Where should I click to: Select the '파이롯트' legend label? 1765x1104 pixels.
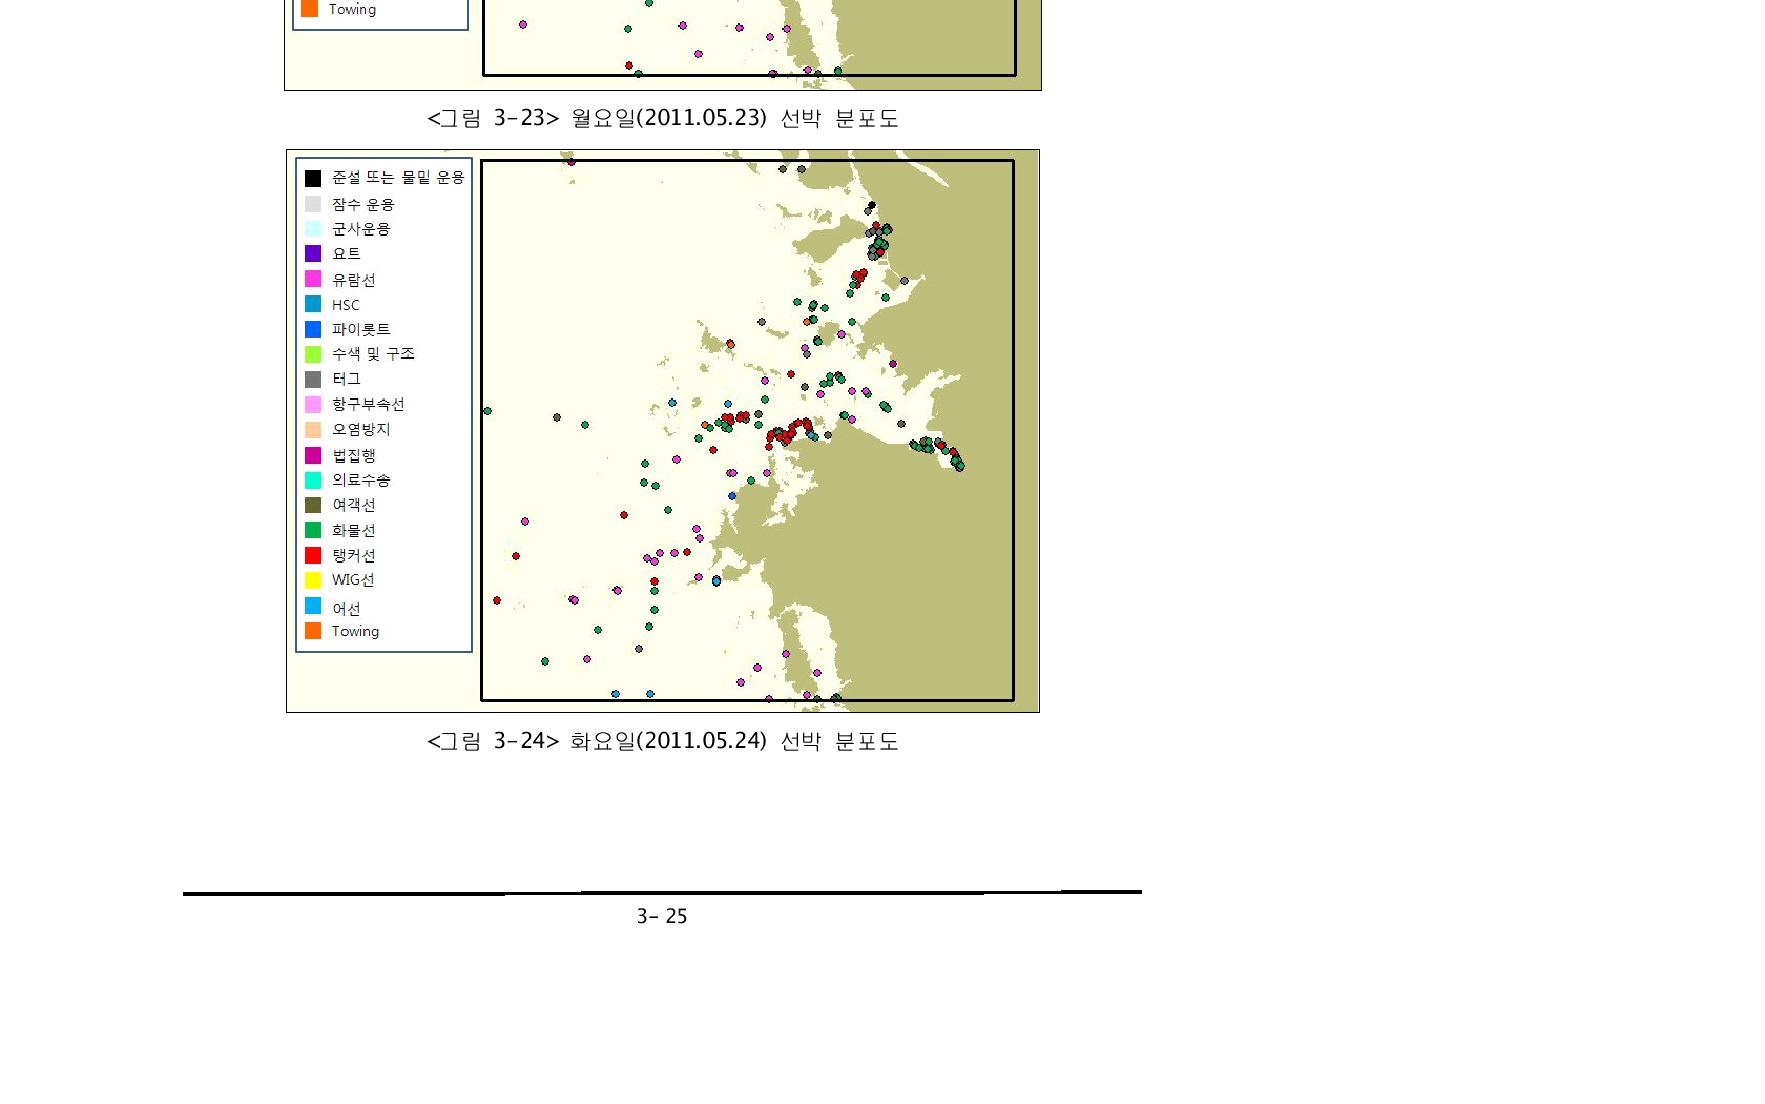[x=361, y=329]
